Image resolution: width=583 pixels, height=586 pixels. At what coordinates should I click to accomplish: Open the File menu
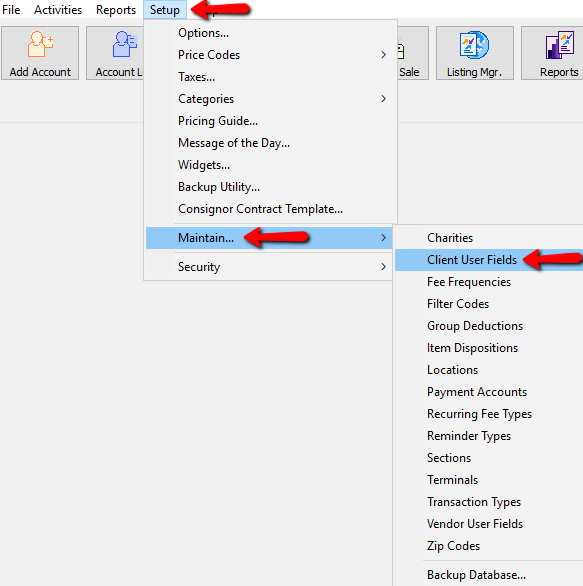pos(11,10)
